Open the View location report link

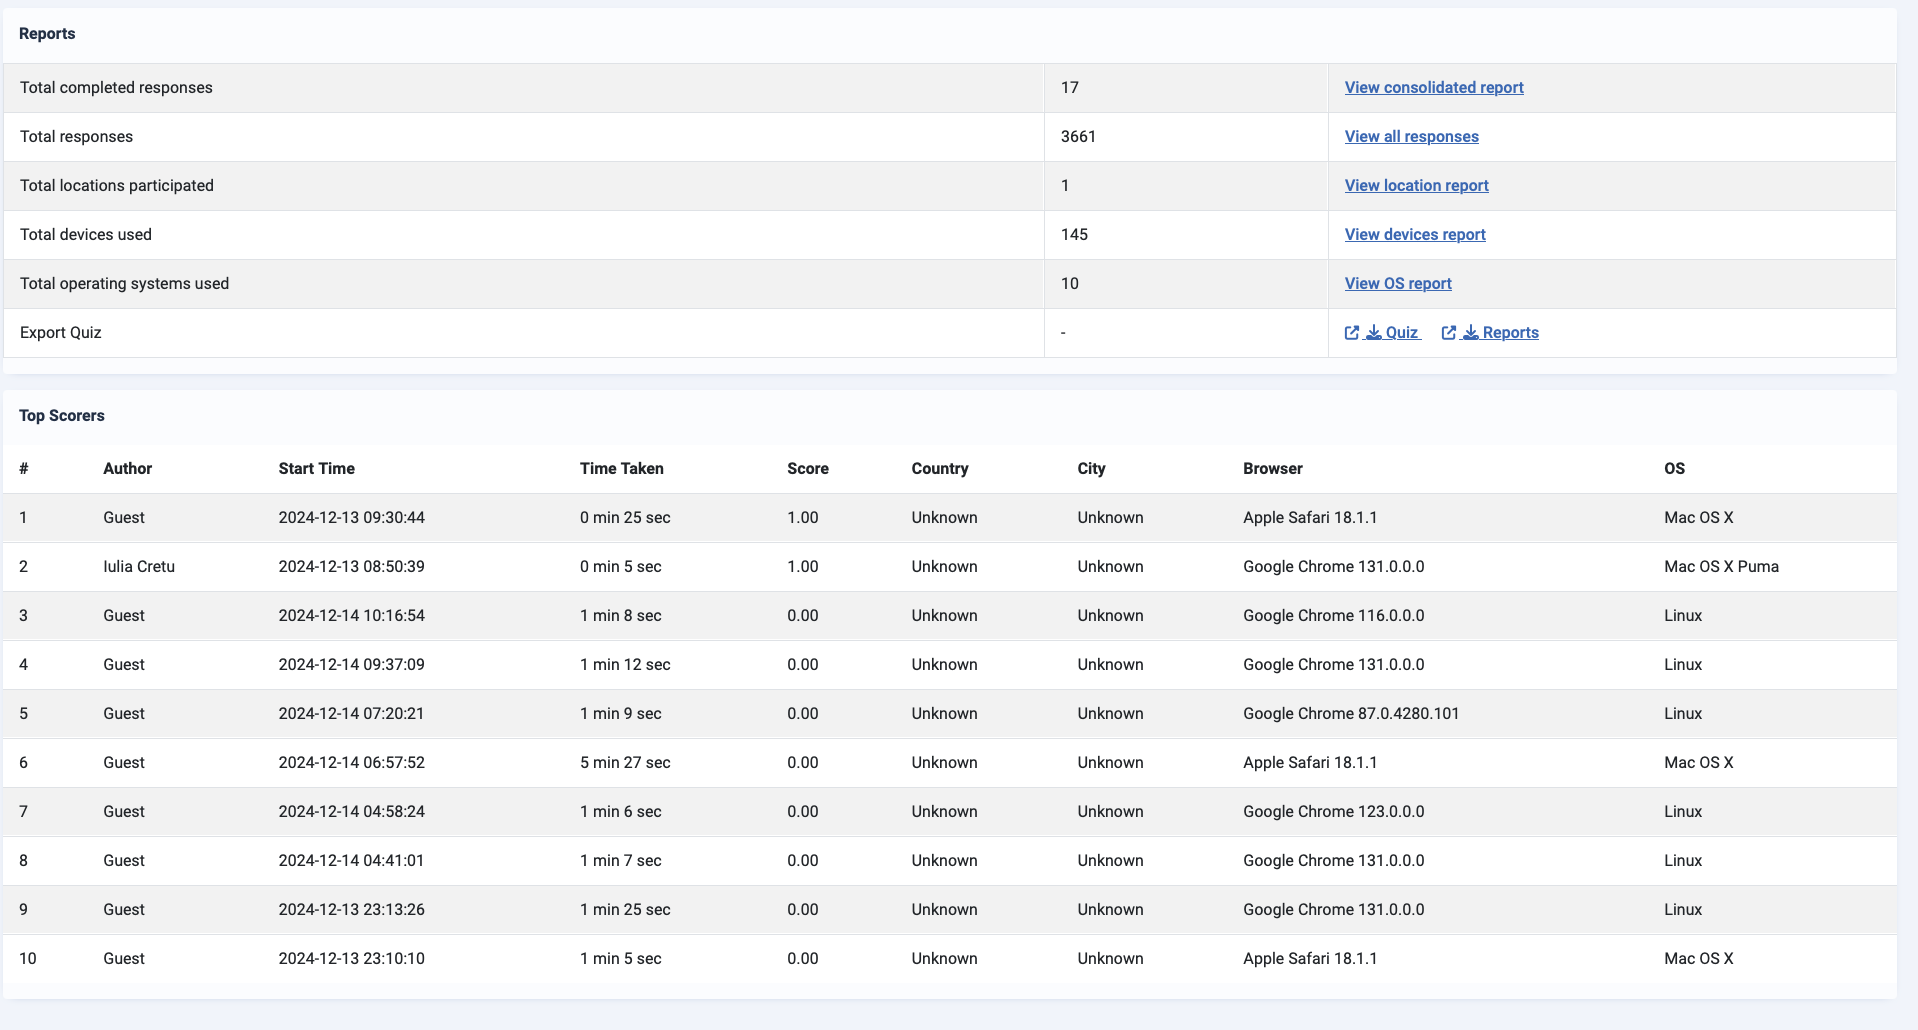pyautogui.click(x=1416, y=186)
